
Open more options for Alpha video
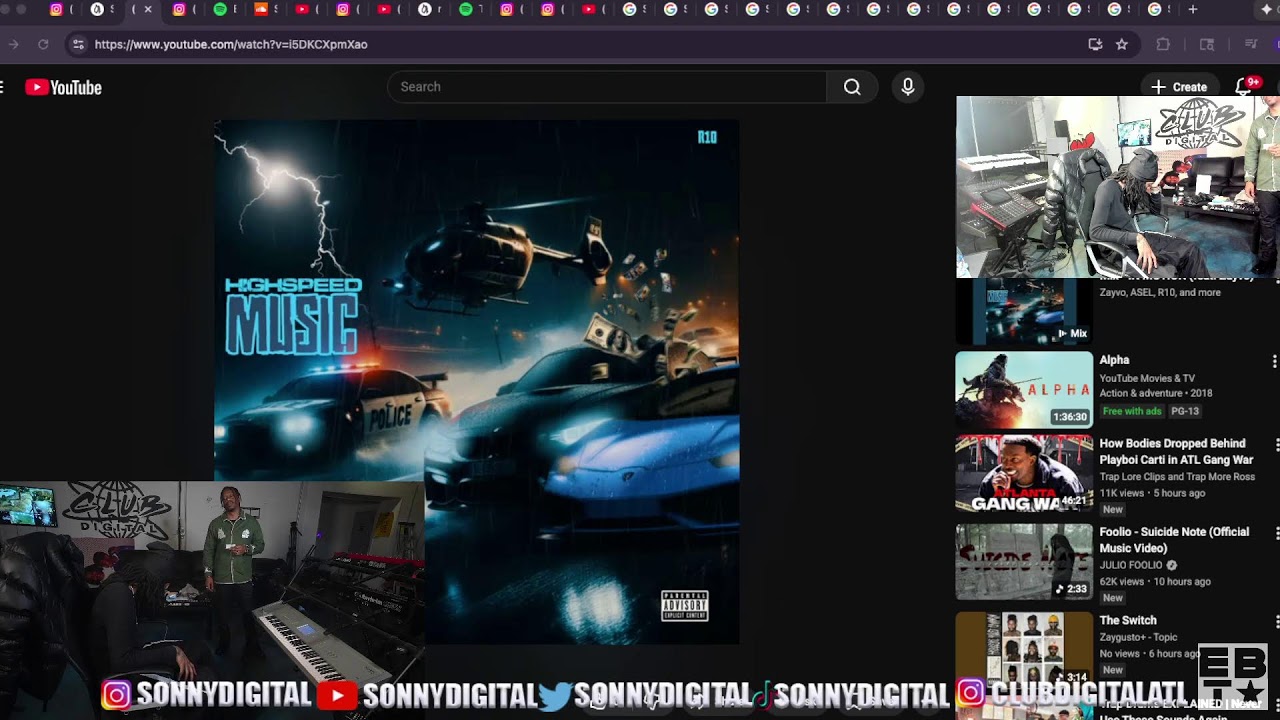pyautogui.click(x=1274, y=361)
